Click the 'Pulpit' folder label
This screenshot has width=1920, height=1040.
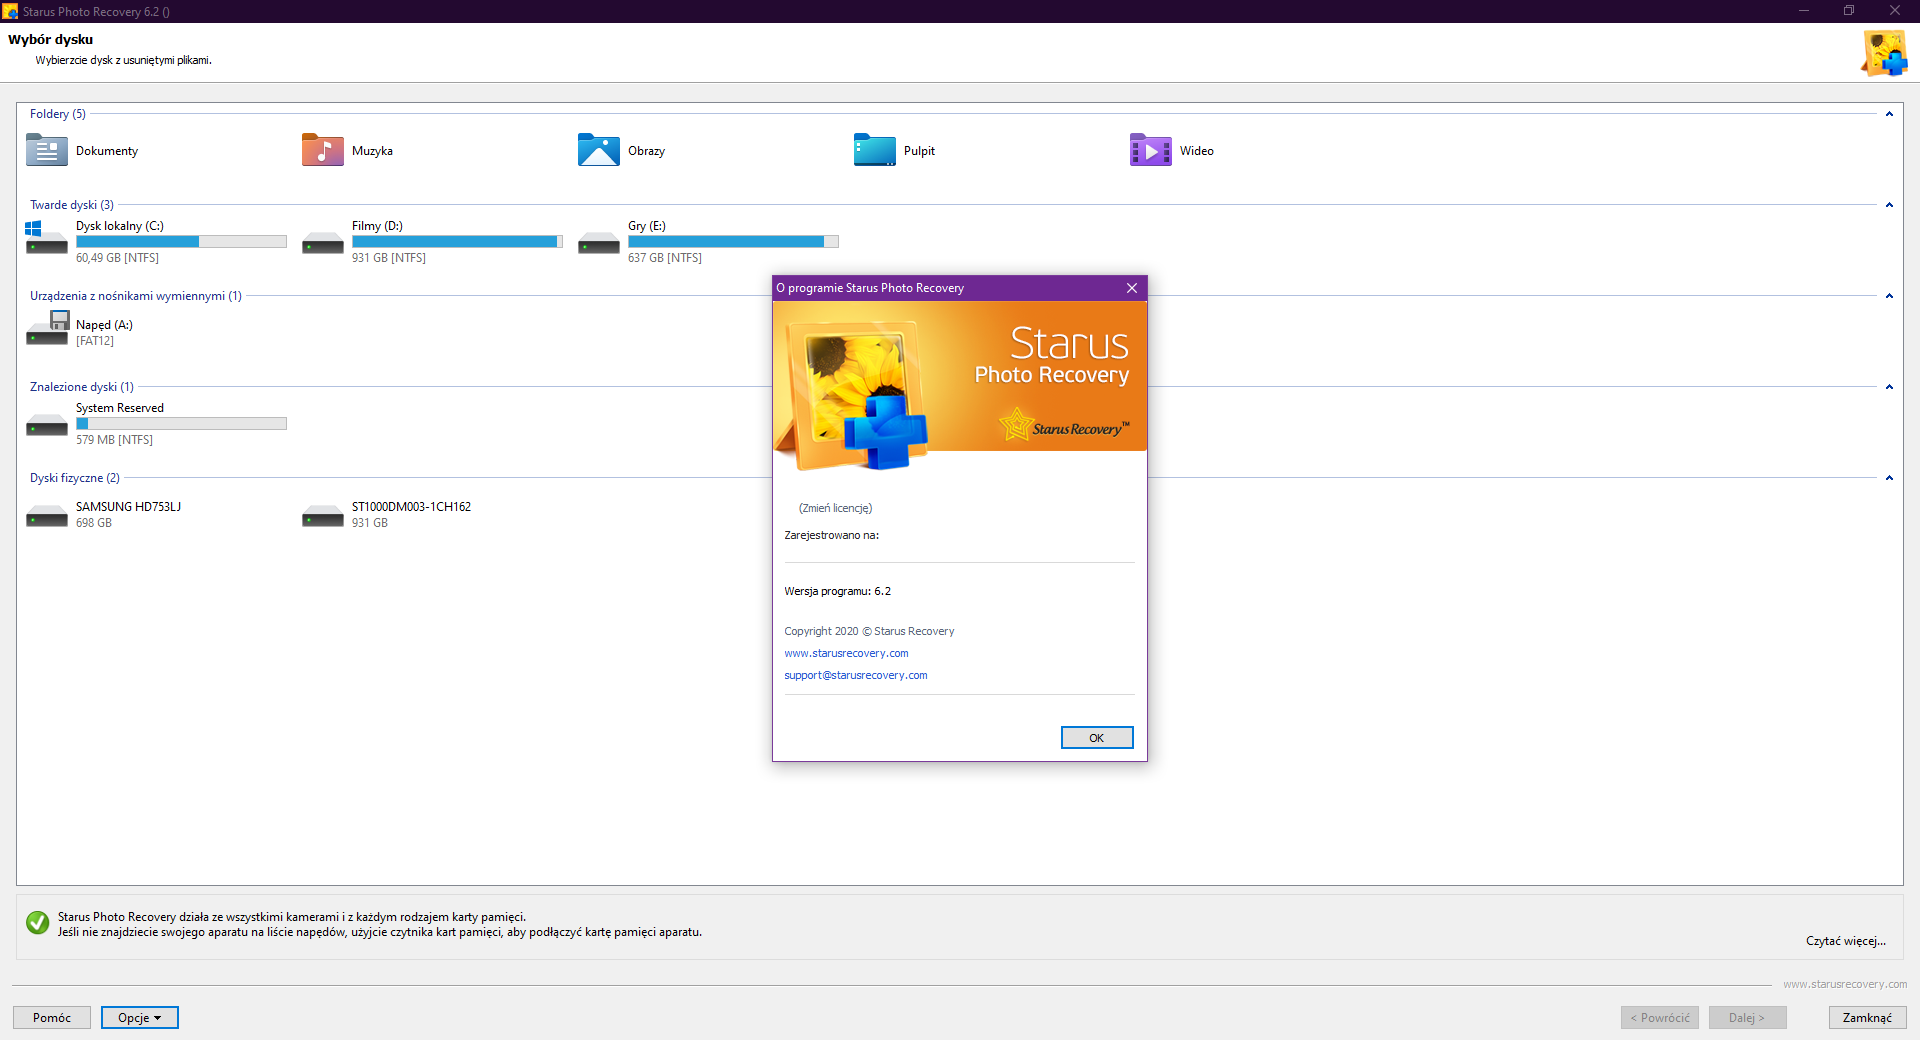click(x=919, y=151)
